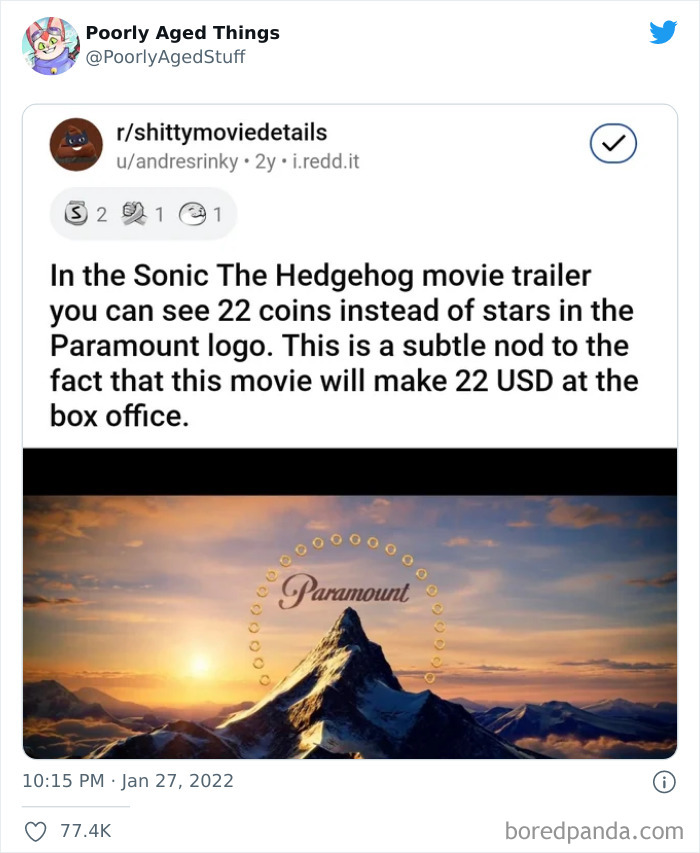
Task: Like the tweet with the heart icon
Action: click(36, 831)
